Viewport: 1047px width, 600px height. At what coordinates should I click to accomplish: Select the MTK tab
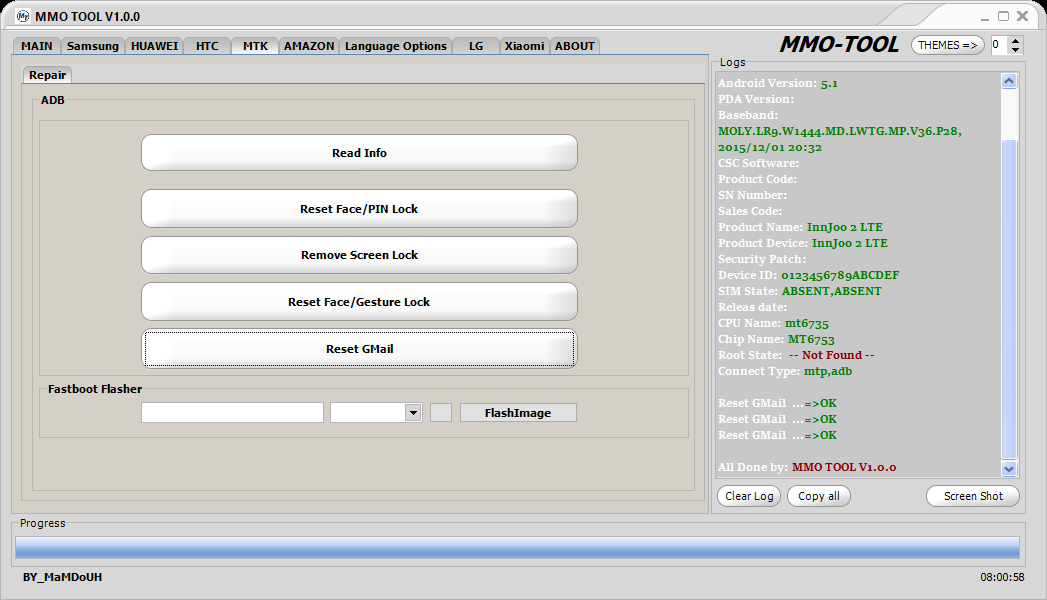click(x=255, y=45)
